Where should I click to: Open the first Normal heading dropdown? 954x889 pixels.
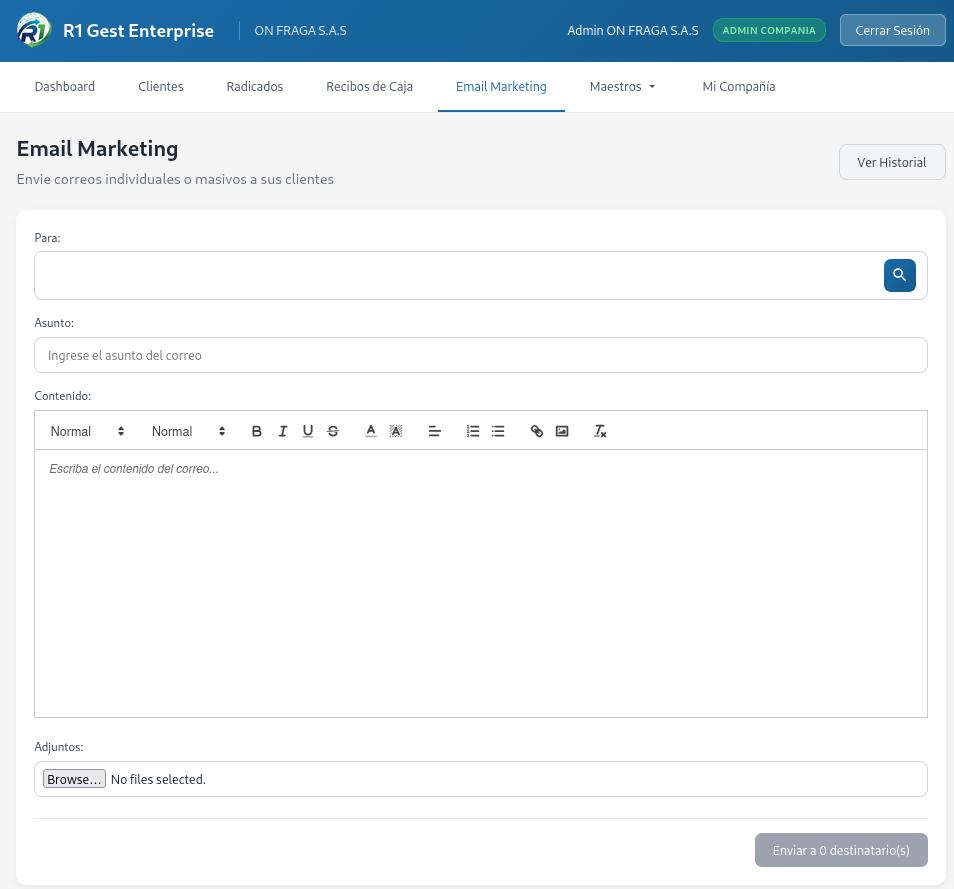(87, 431)
